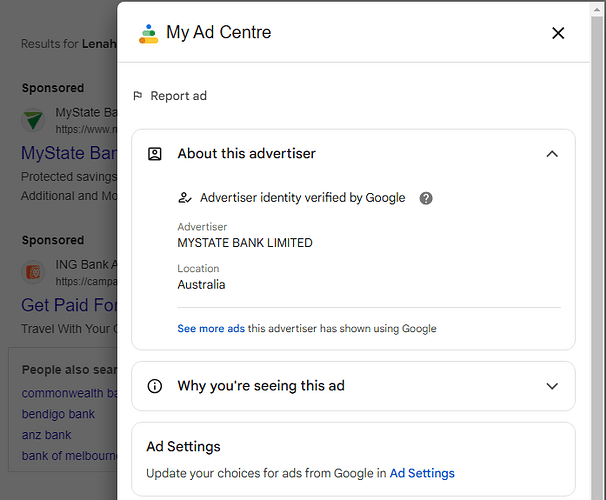This screenshot has width=606, height=500.
Task: Click the Advertiser identity verified by Google text
Action: click(x=303, y=197)
